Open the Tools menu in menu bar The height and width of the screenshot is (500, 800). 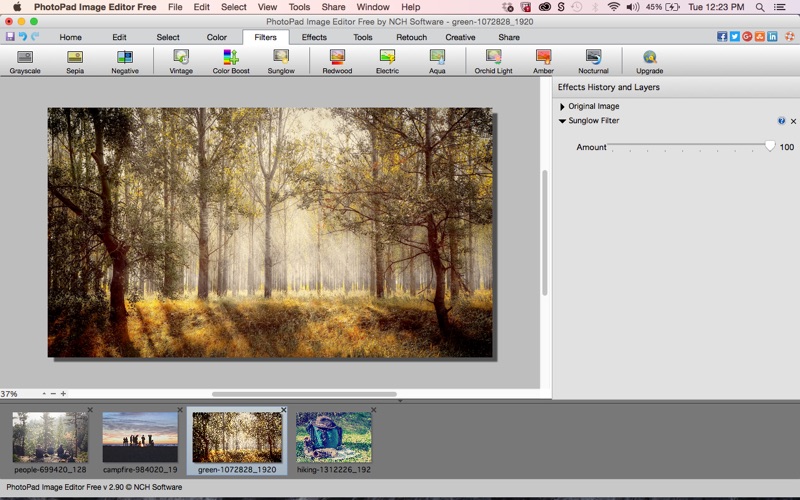click(x=299, y=7)
